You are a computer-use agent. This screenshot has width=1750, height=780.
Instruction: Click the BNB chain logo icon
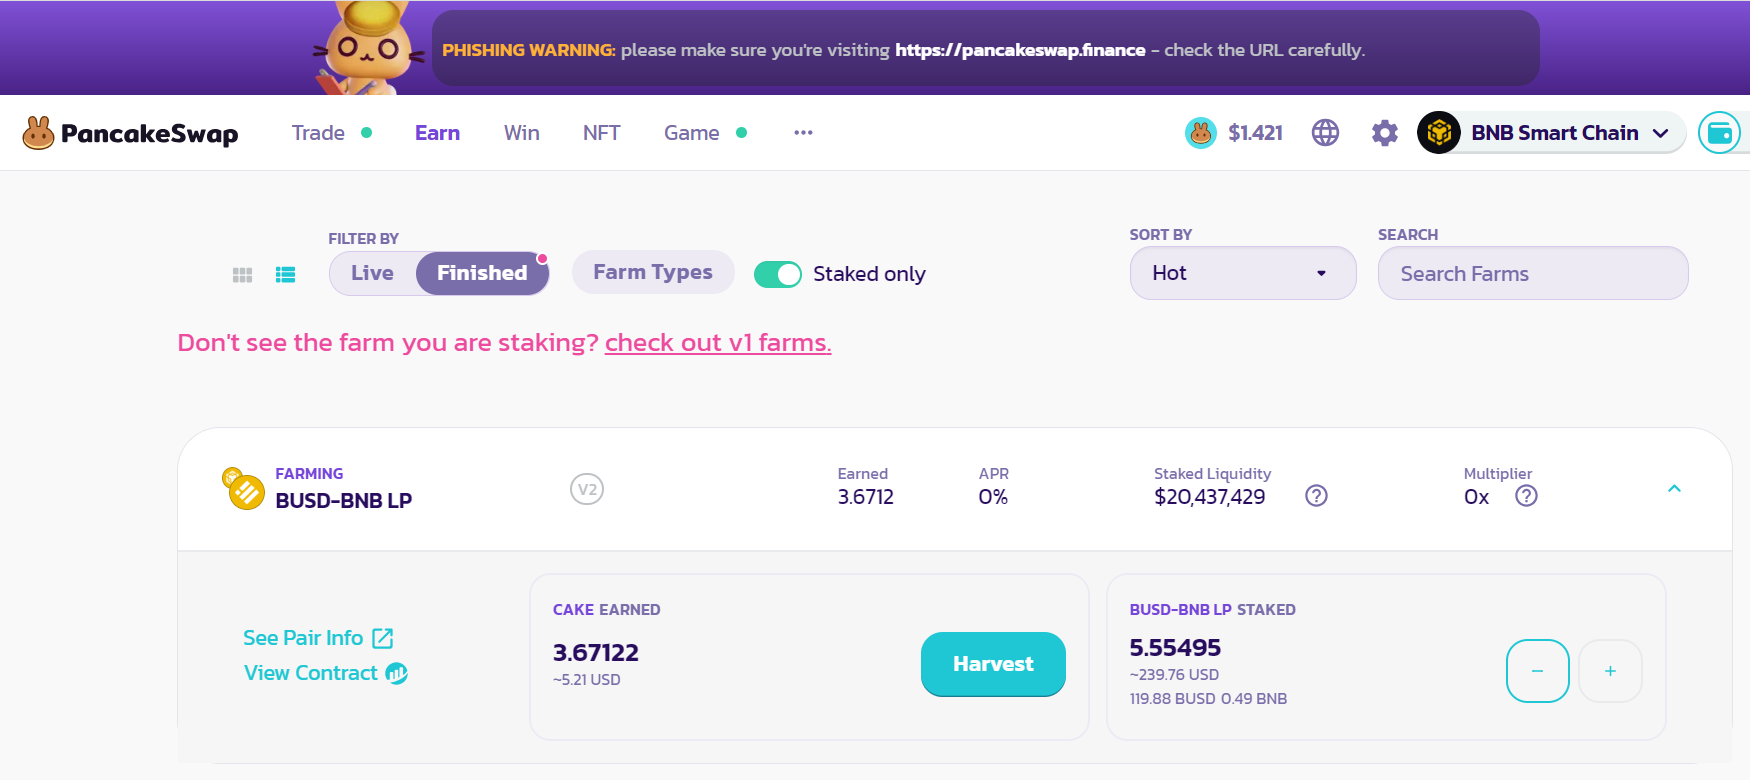1439,133
